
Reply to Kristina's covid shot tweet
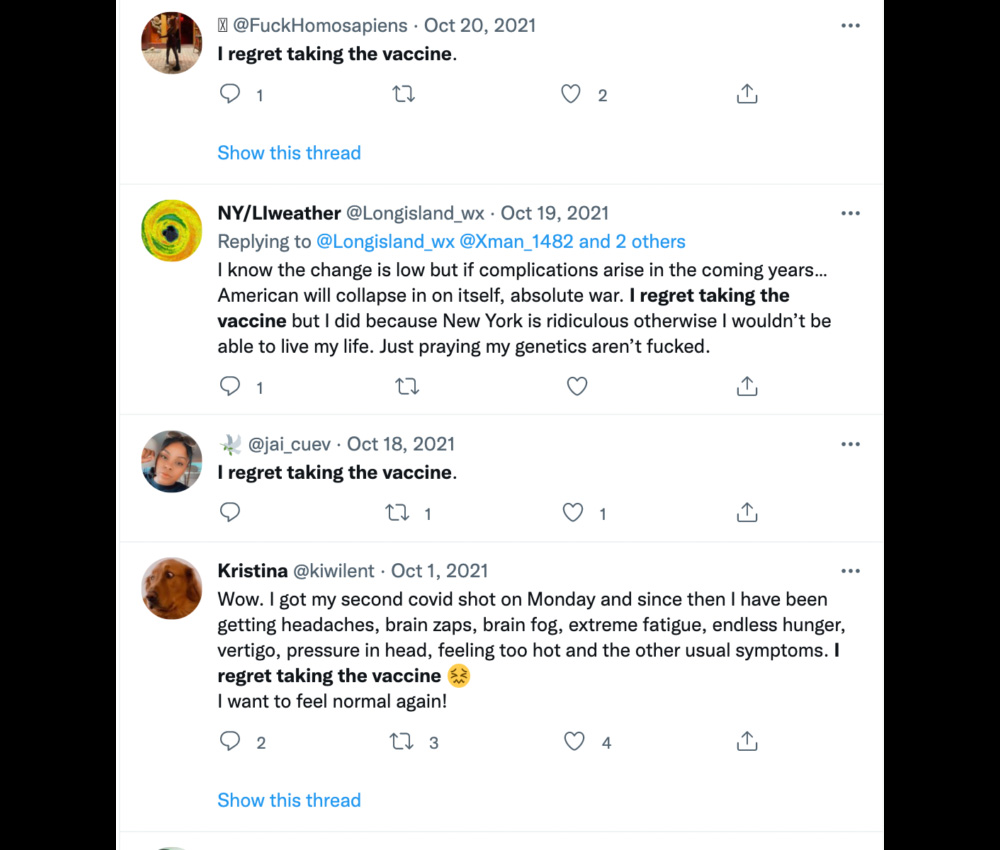tap(230, 741)
